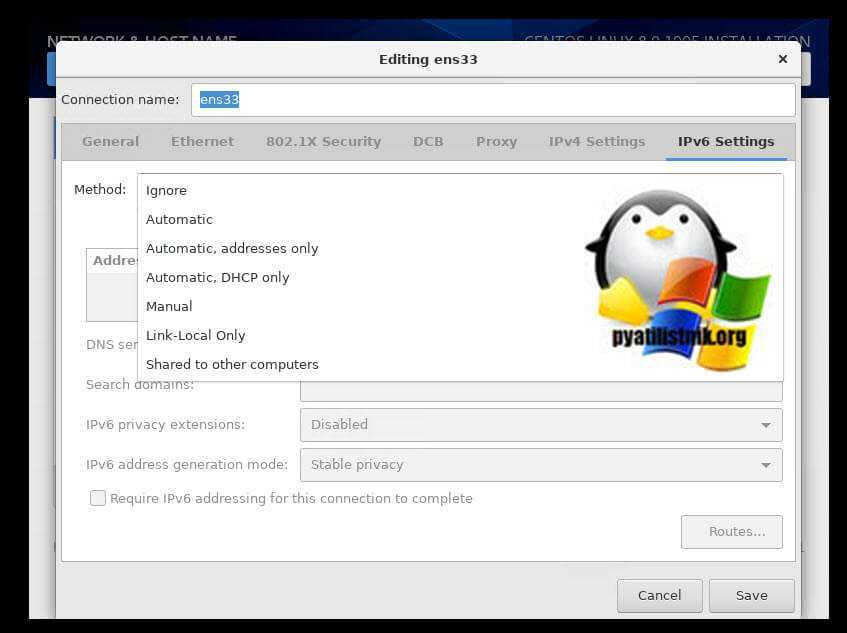Click the Search domains input field
The height and width of the screenshot is (633, 847).
coord(541,390)
